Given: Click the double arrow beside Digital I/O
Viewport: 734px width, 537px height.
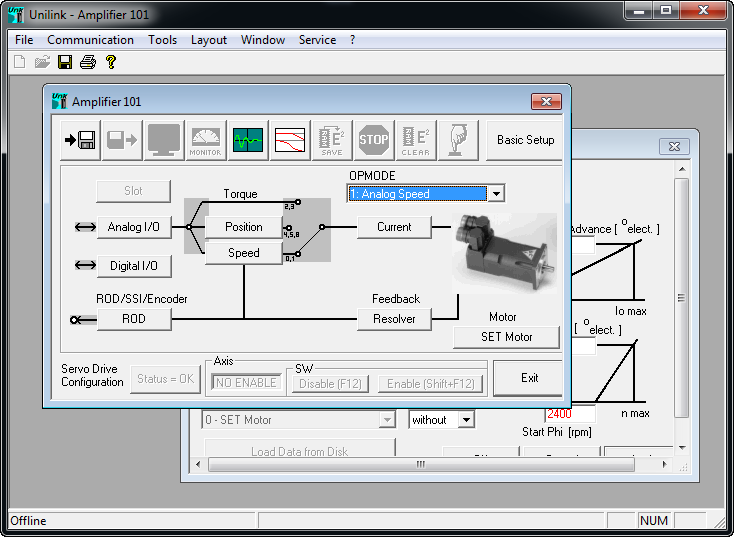Looking at the screenshot, I should tap(85, 265).
